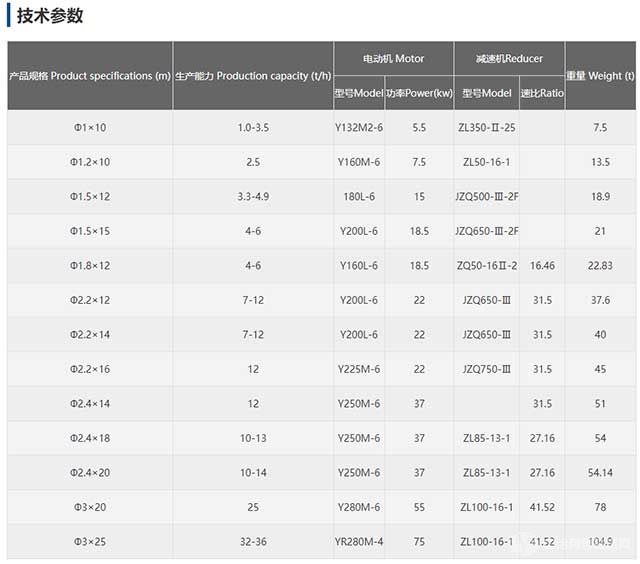Click the 16.46 ratio value
The height and width of the screenshot is (564, 640).
[x=542, y=266]
